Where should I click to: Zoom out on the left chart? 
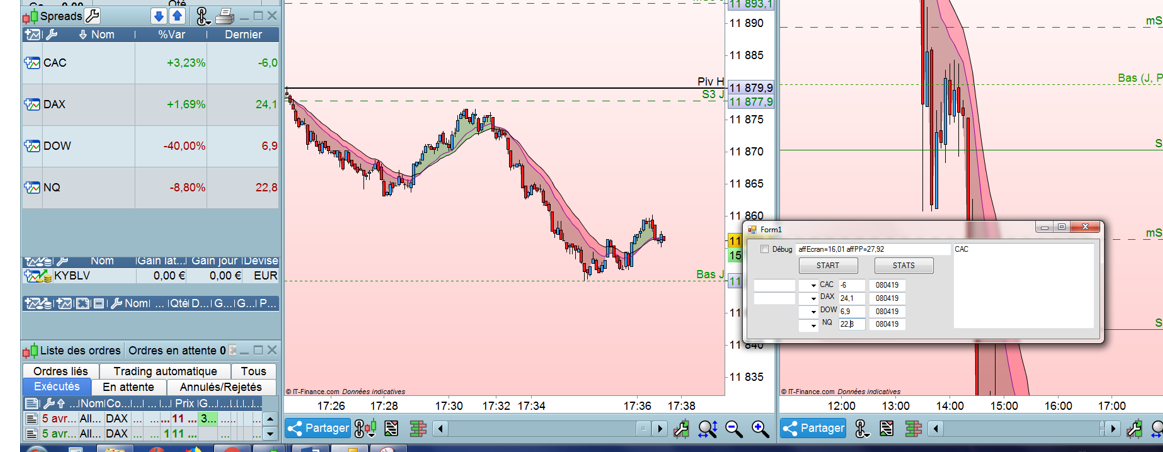[x=734, y=428]
